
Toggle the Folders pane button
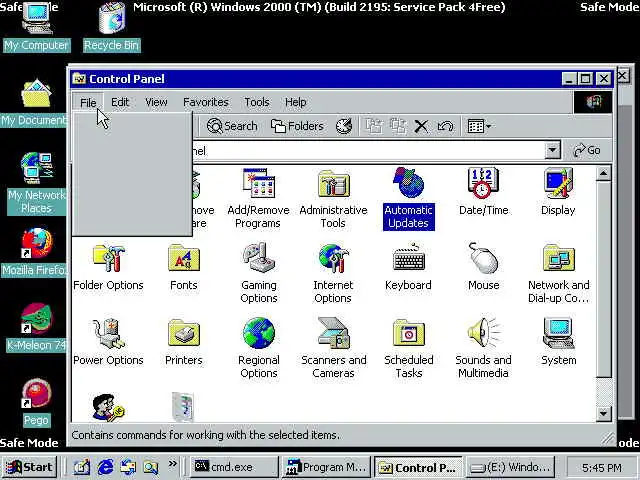pyautogui.click(x=297, y=126)
